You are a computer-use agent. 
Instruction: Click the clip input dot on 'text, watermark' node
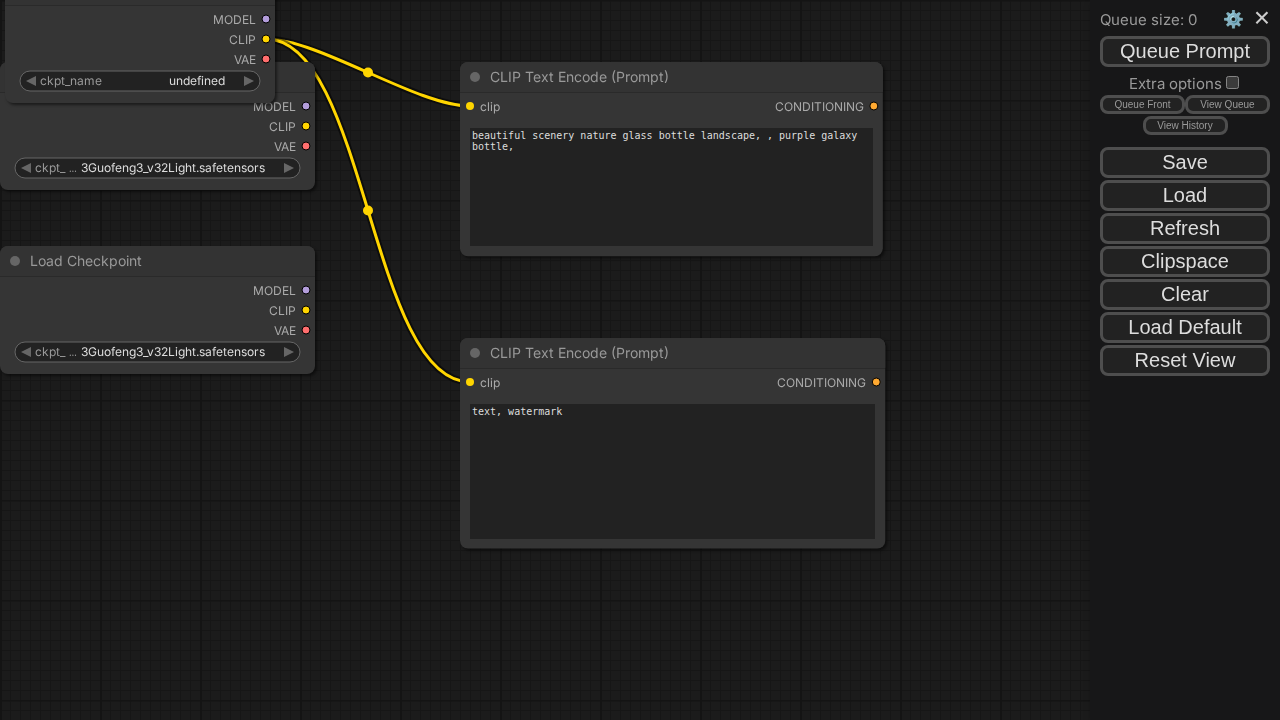point(470,382)
